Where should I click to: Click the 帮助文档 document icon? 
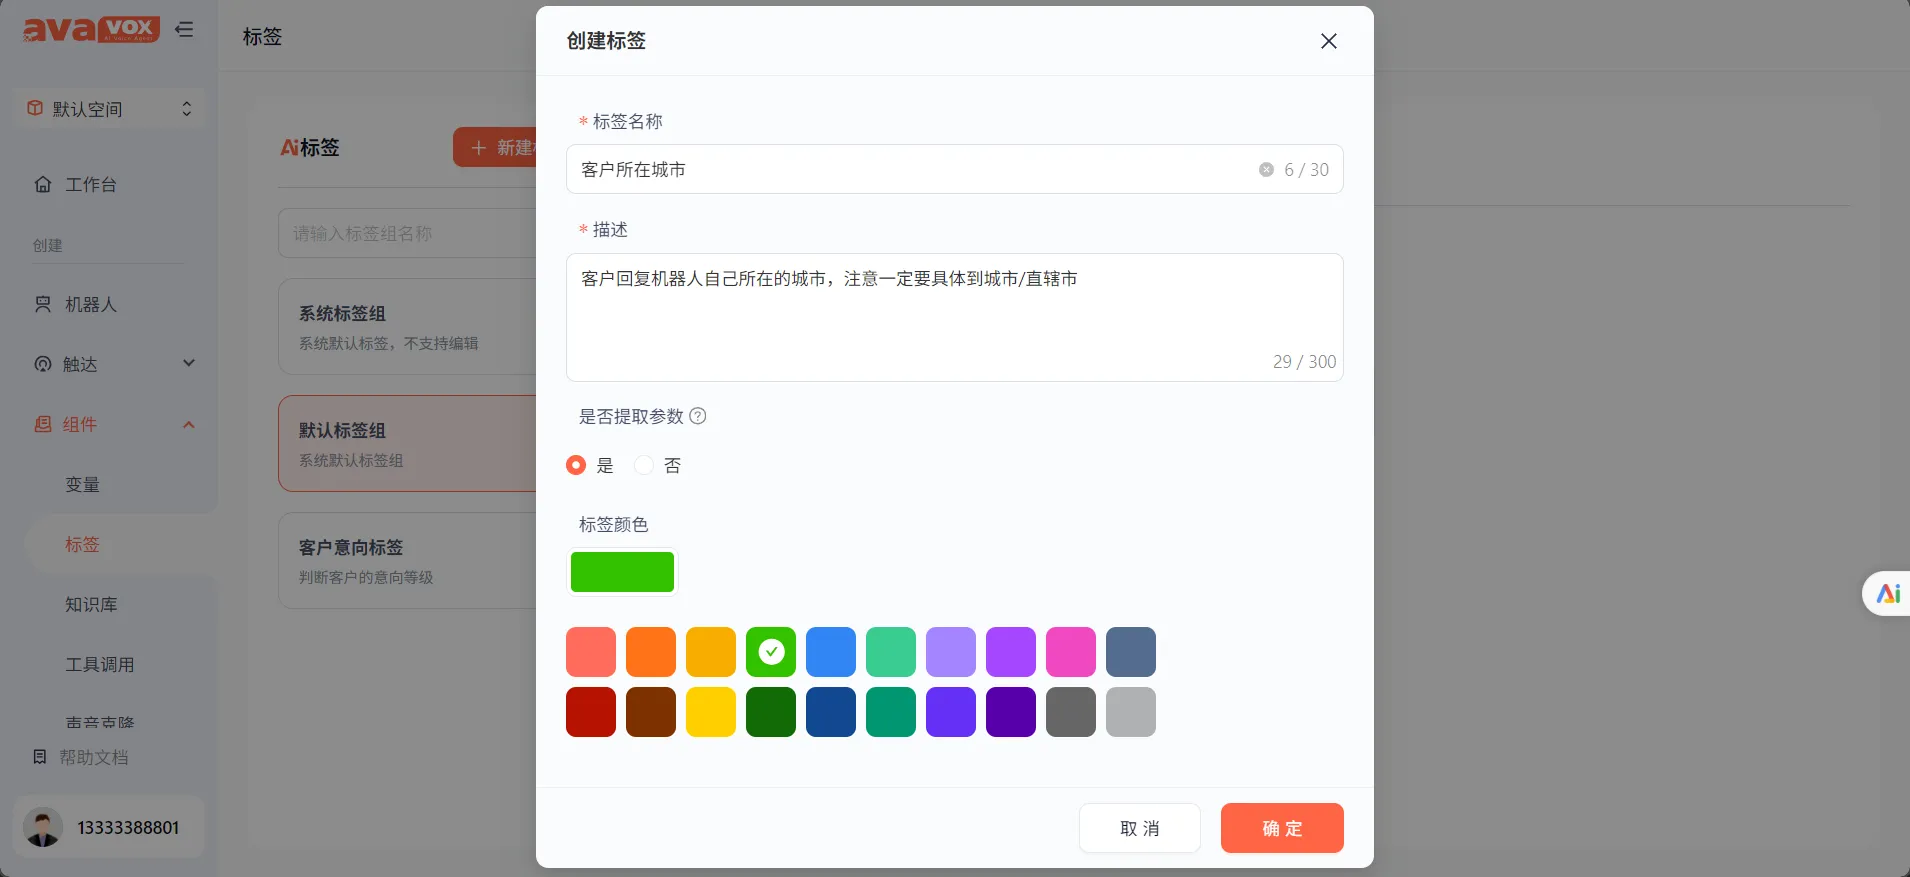coord(40,757)
